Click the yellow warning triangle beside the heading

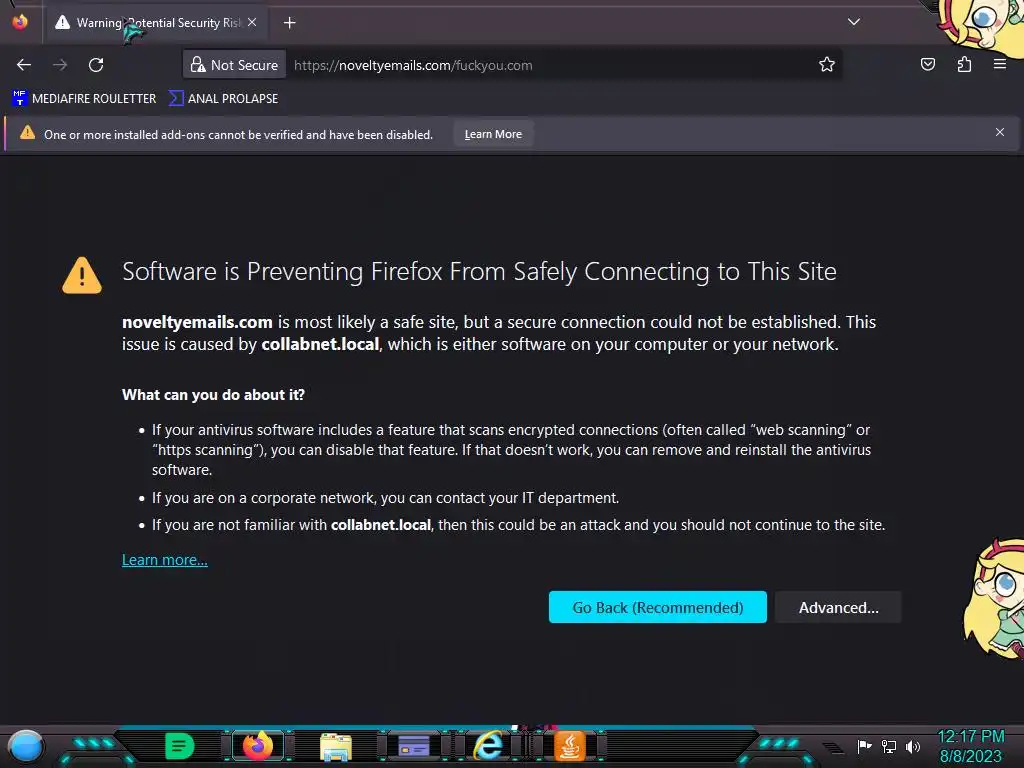click(82, 275)
